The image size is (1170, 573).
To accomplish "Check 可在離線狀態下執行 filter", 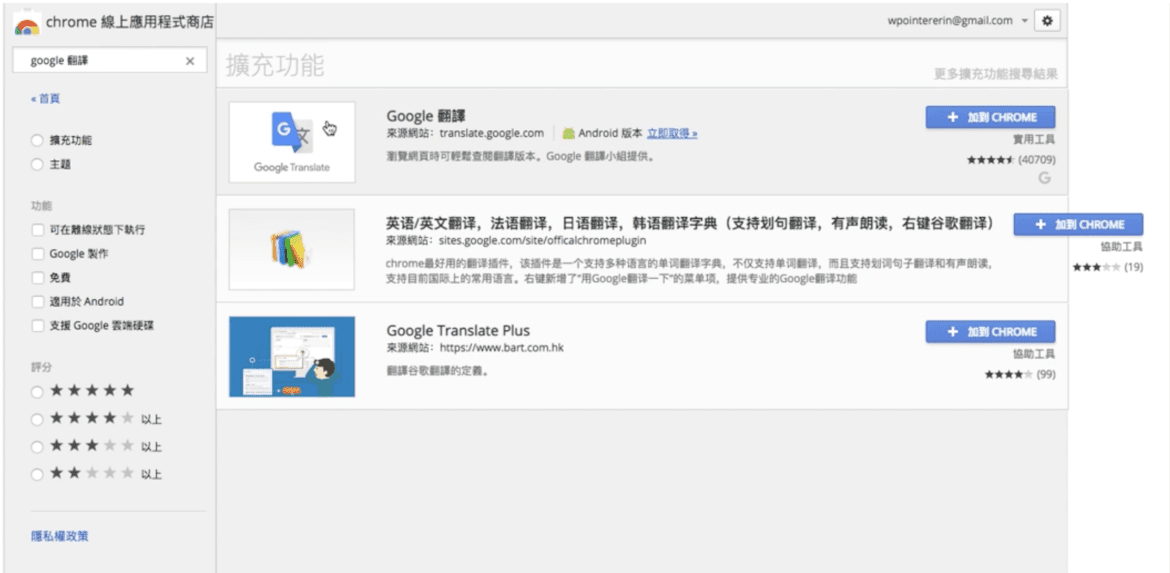I will coord(37,230).
